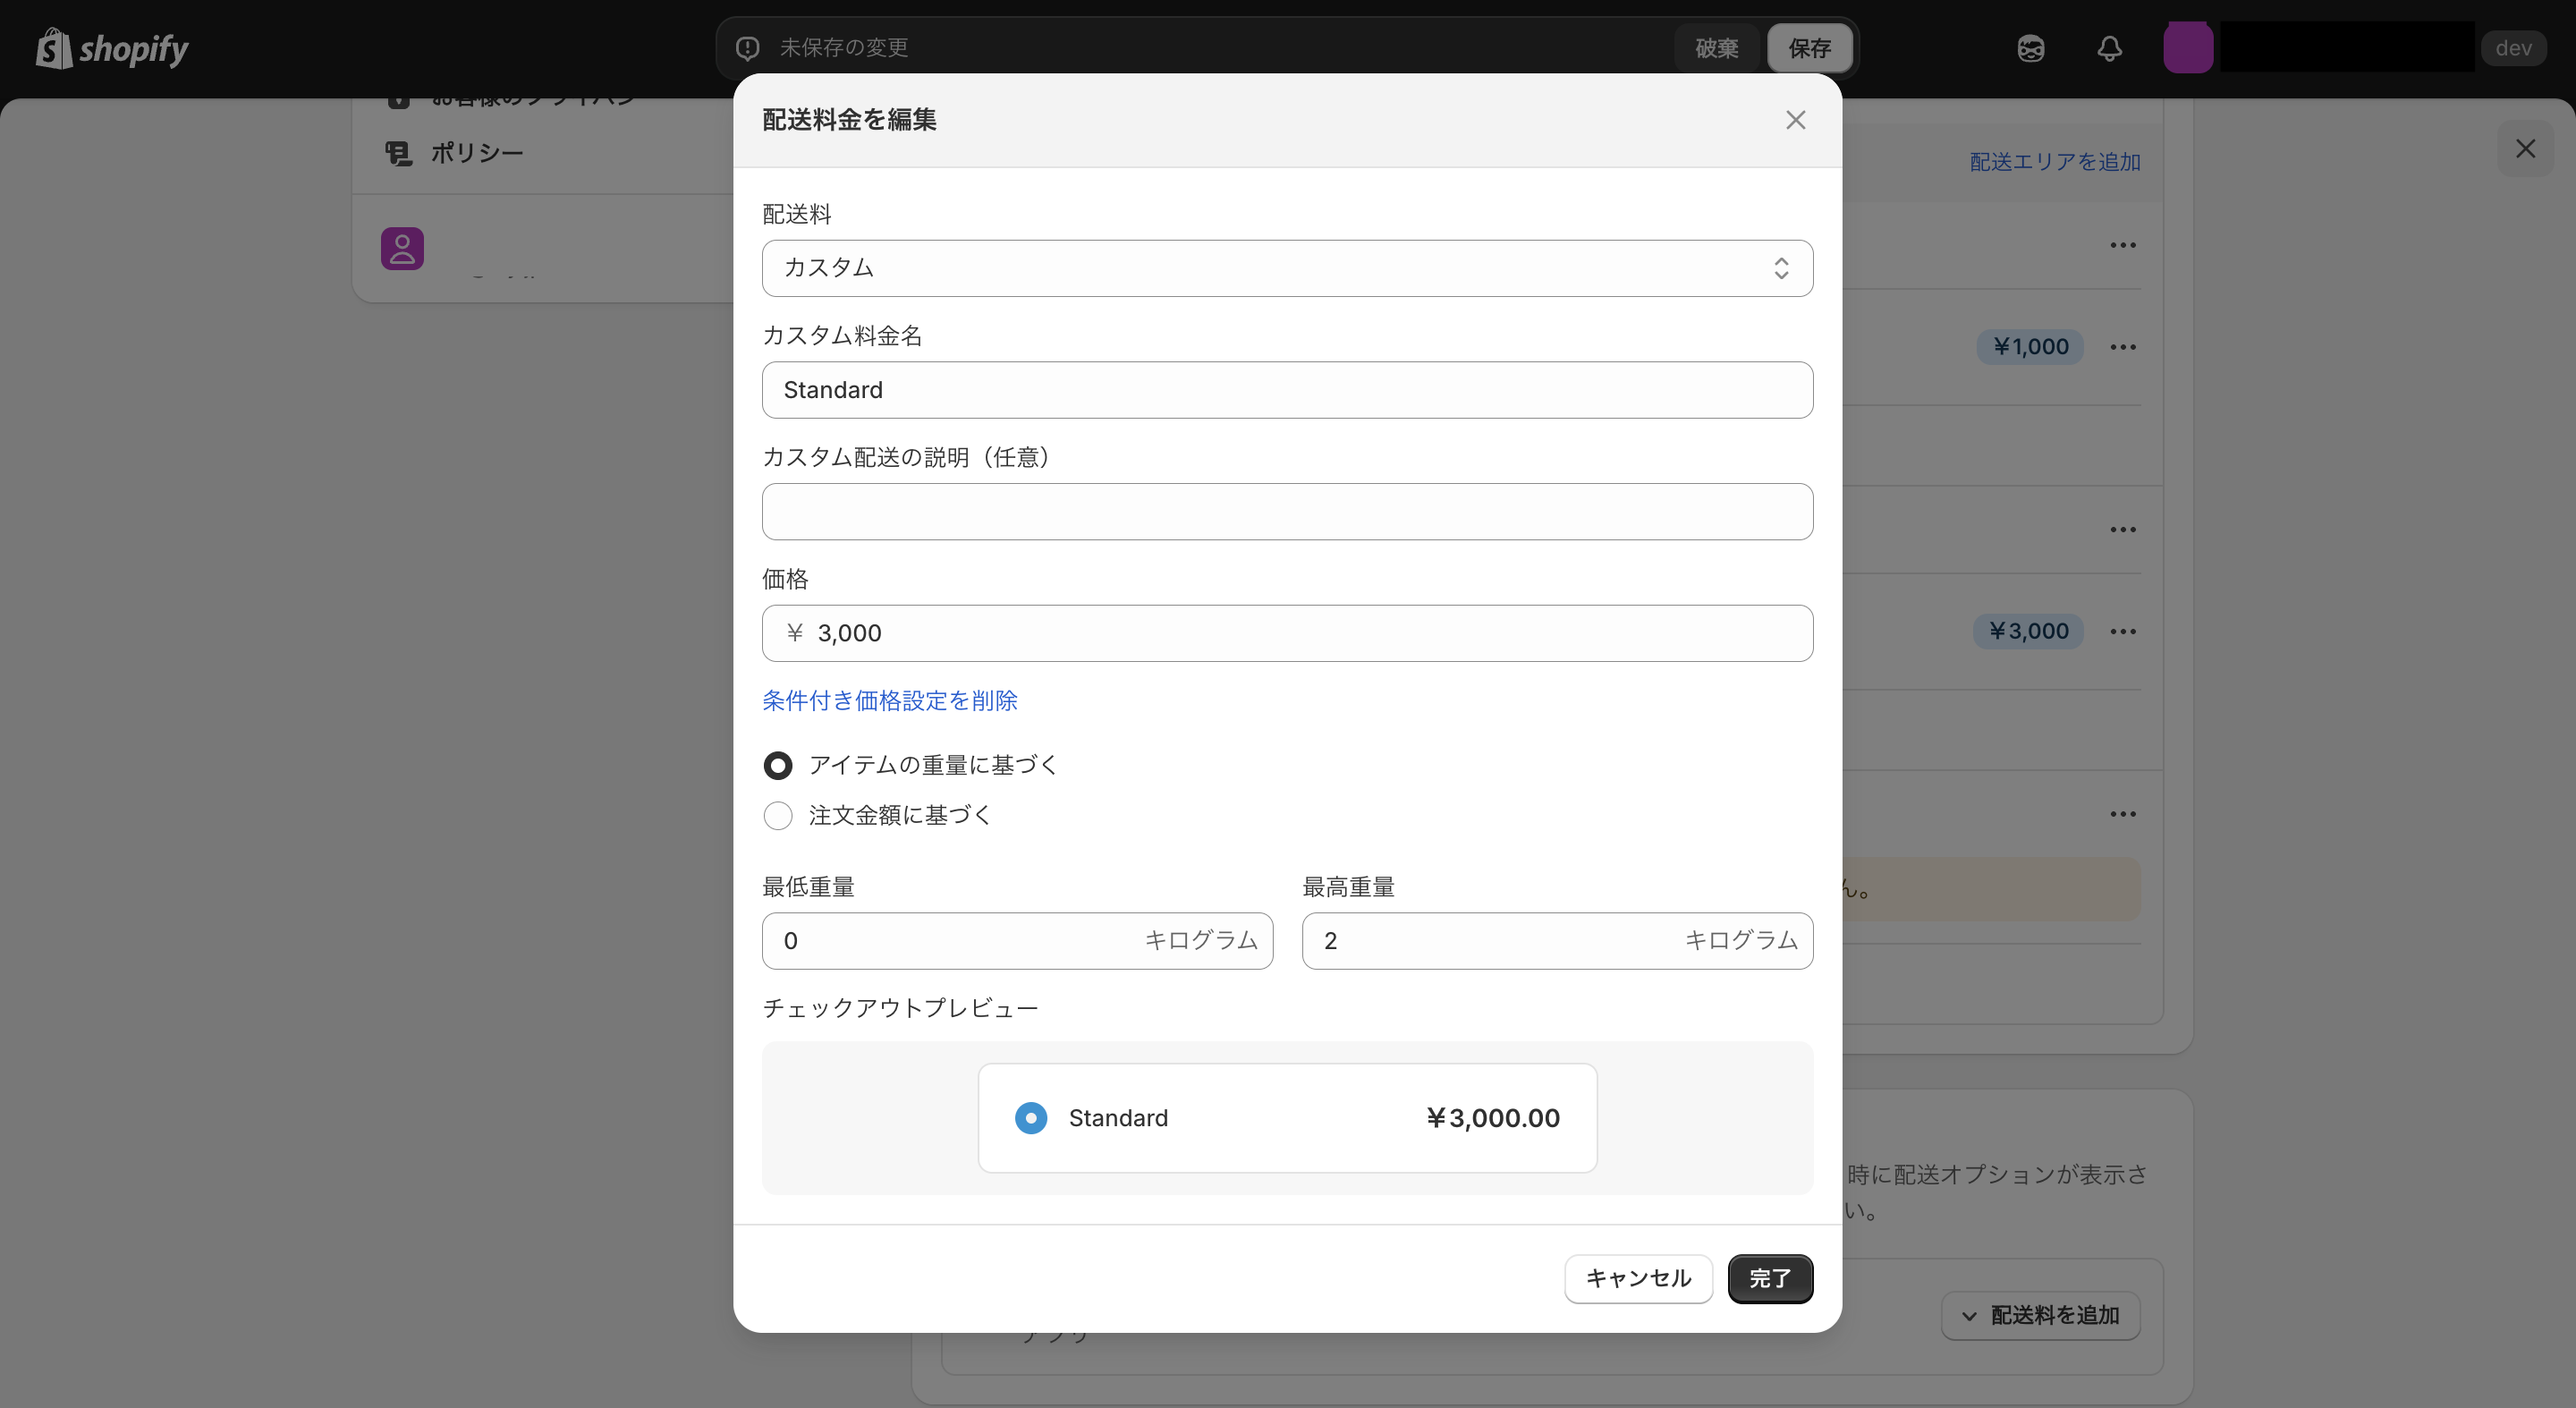Select 注文金額に基づく option

pos(778,815)
